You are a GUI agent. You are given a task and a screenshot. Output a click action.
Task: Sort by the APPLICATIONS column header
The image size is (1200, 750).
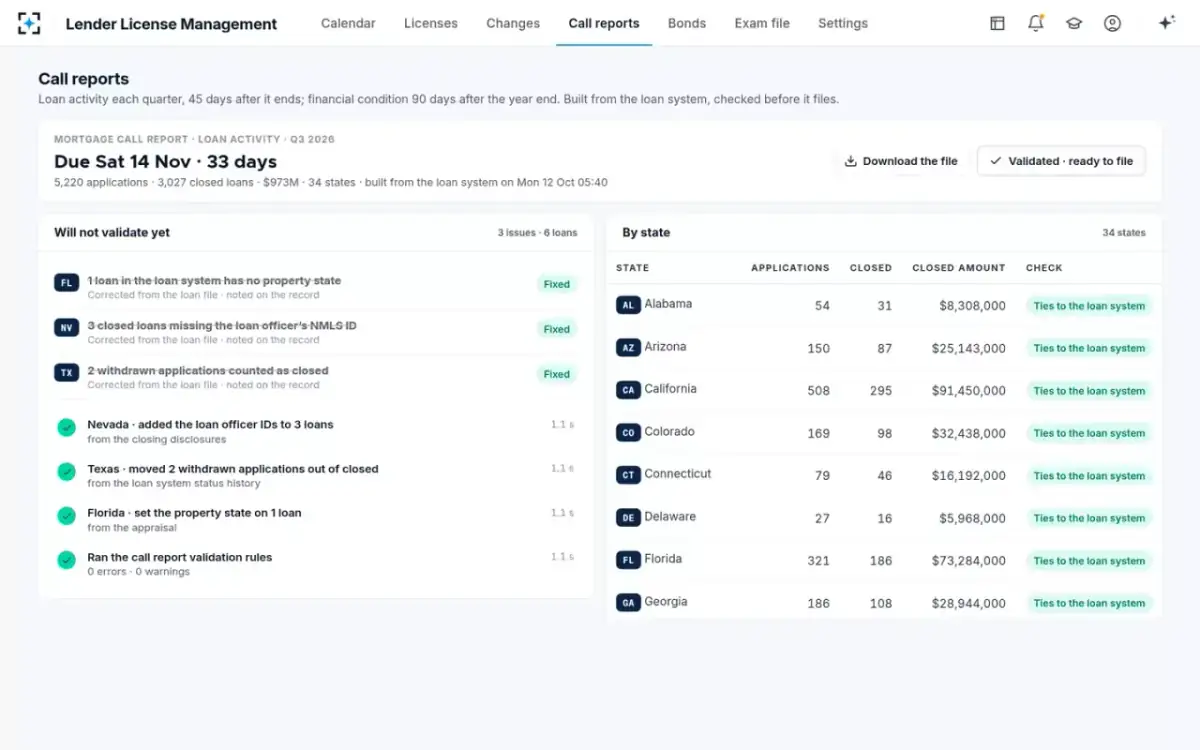coord(790,268)
